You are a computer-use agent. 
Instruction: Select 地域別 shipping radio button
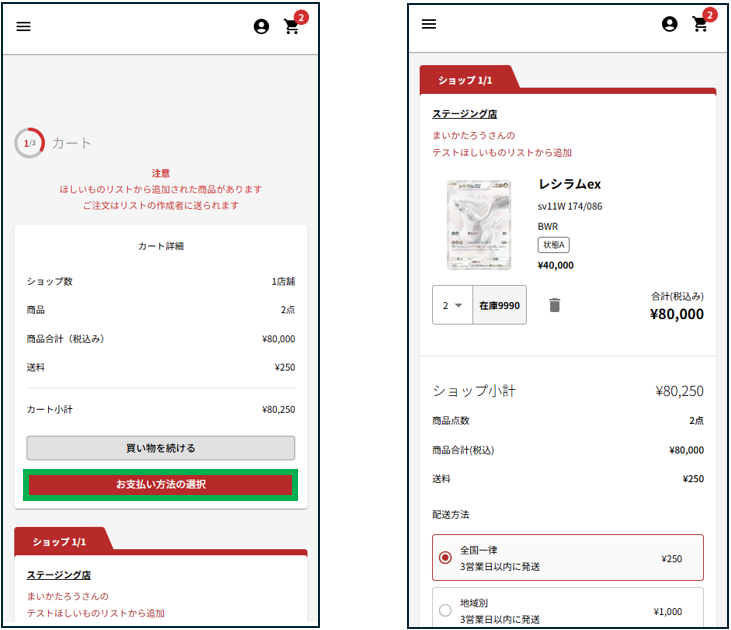(446, 610)
